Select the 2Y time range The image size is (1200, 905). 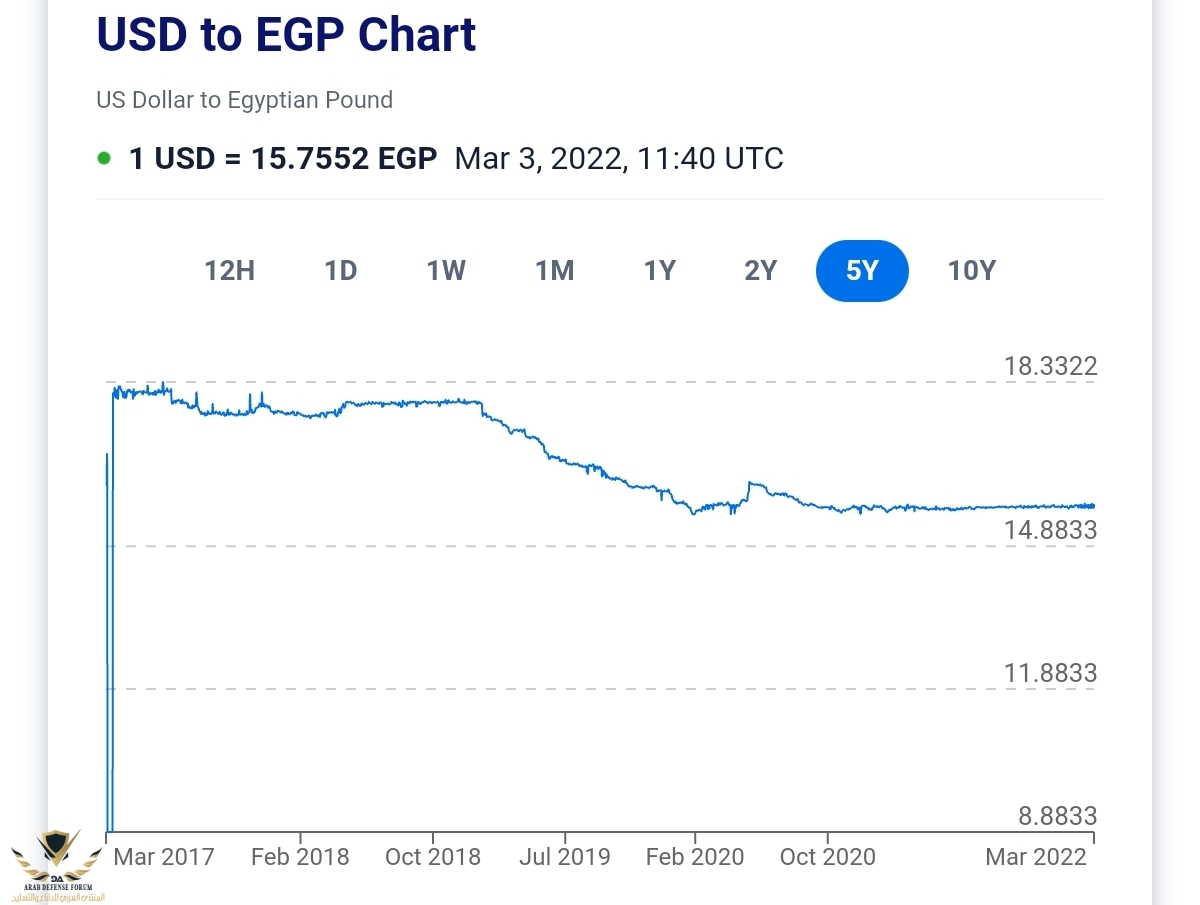click(761, 271)
